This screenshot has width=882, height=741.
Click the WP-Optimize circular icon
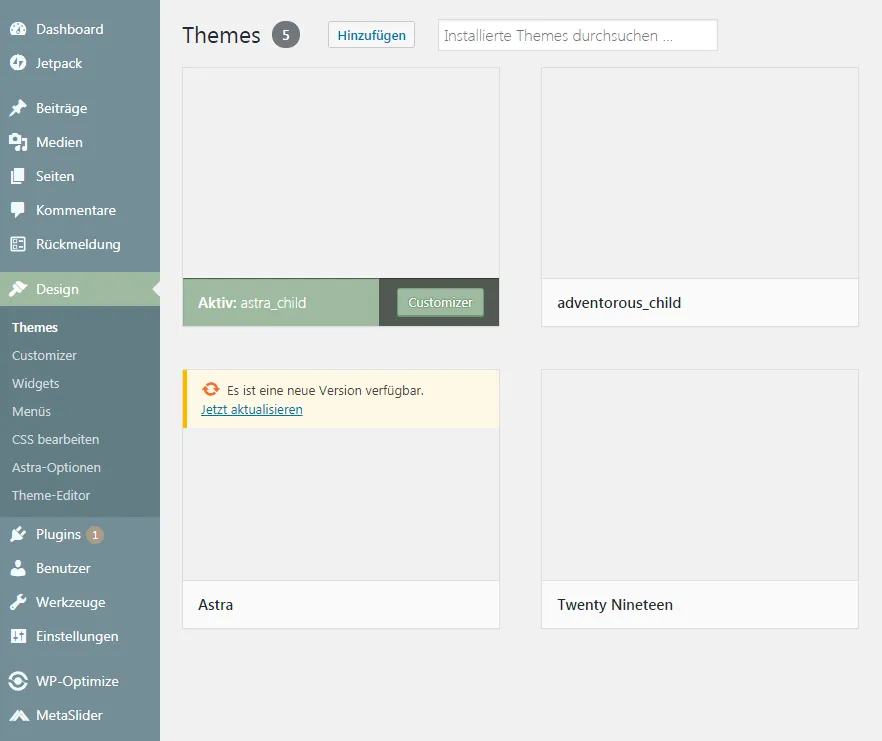tap(18, 681)
